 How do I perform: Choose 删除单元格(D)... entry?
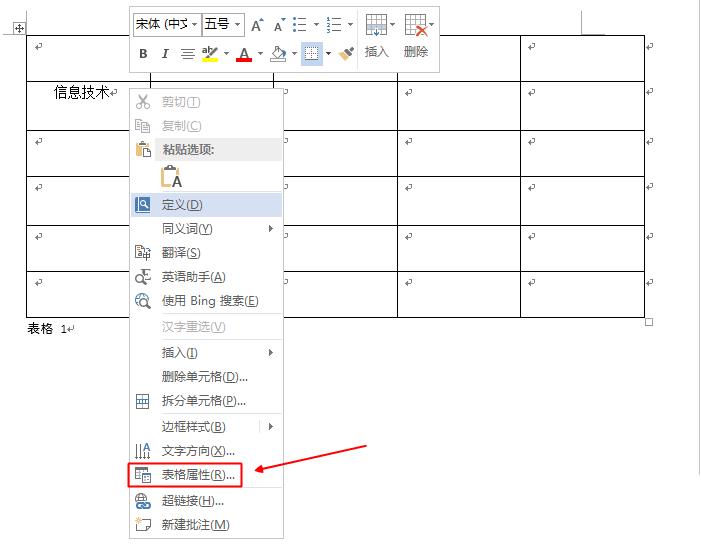[207, 377]
